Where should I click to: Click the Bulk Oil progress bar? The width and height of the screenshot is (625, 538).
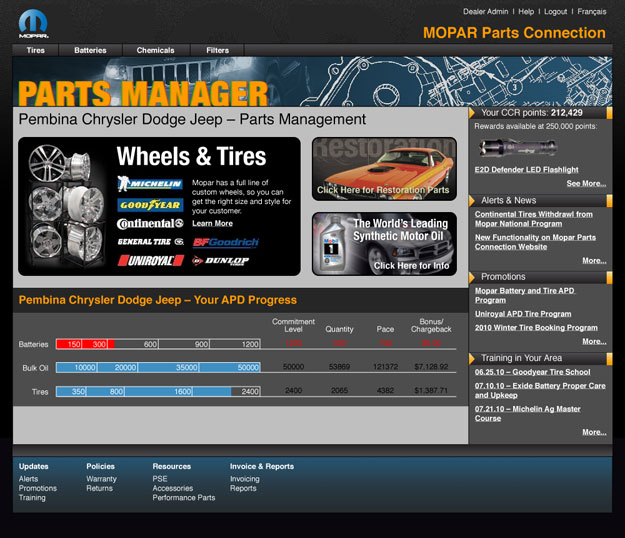[x=158, y=367]
